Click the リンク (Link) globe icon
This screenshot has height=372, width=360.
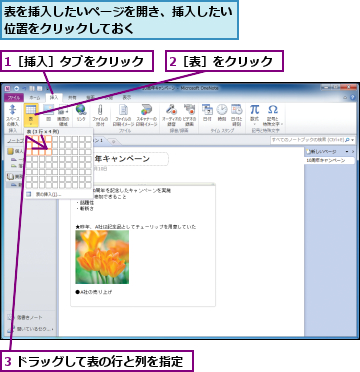tap(81, 110)
